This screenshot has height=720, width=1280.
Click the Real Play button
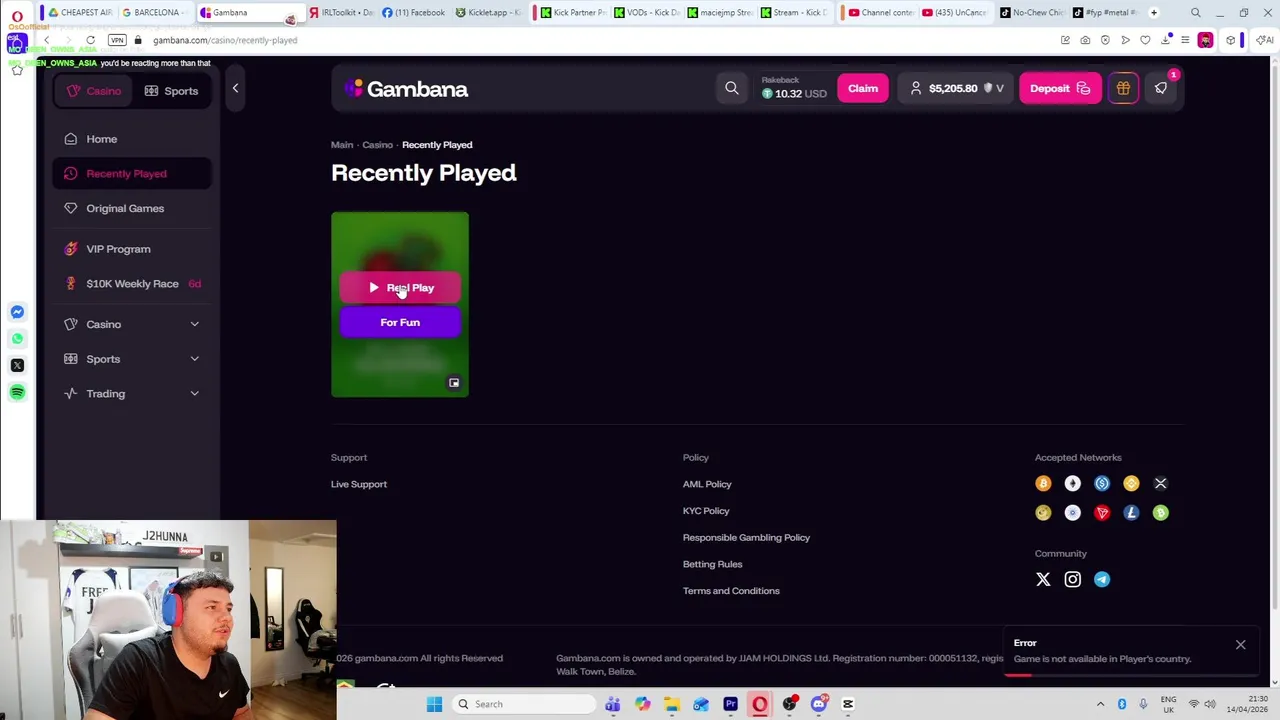(400, 288)
